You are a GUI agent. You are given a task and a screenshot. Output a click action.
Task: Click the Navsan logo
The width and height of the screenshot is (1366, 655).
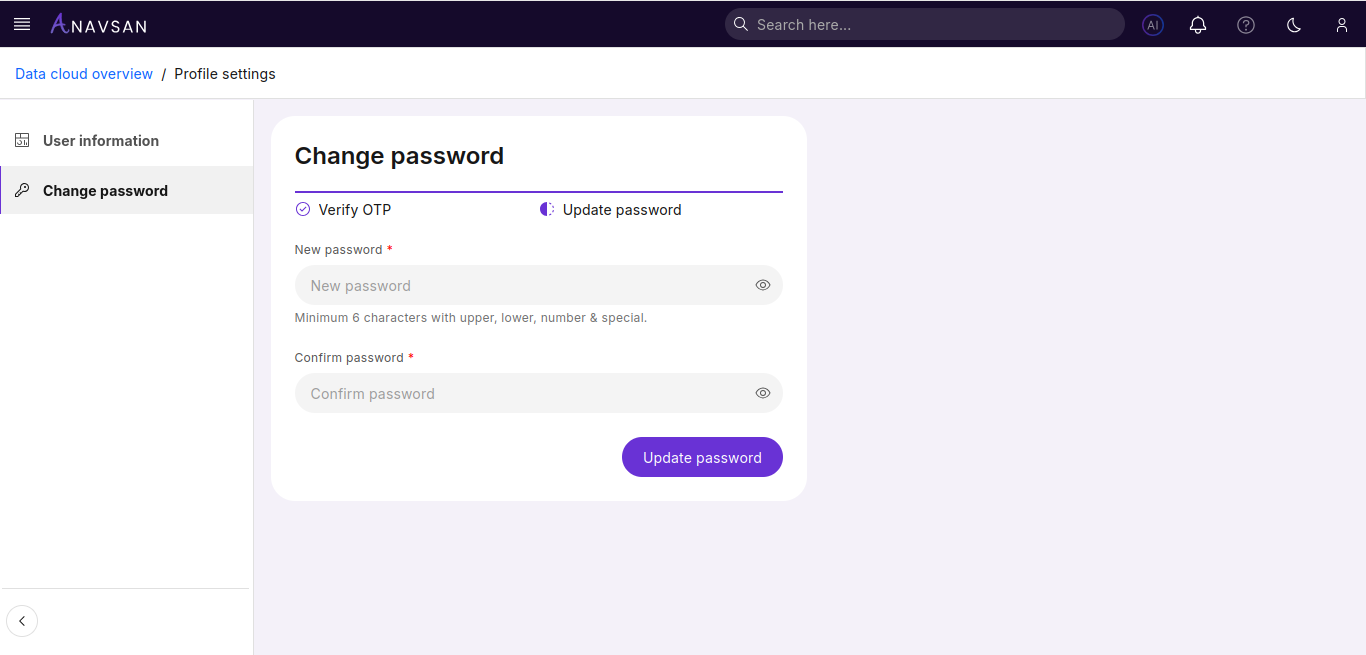click(x=97, y=23)
